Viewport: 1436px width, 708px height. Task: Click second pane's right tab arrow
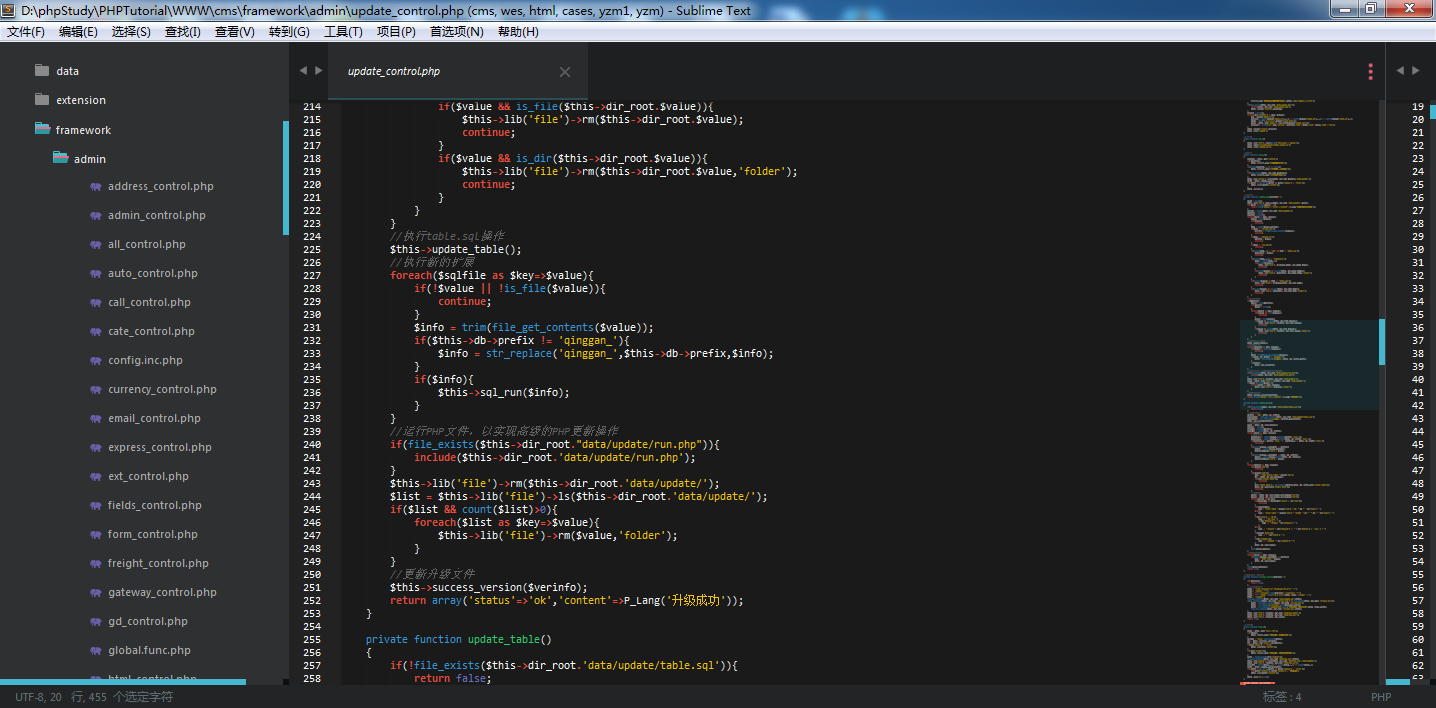(x=1416, y=71)
